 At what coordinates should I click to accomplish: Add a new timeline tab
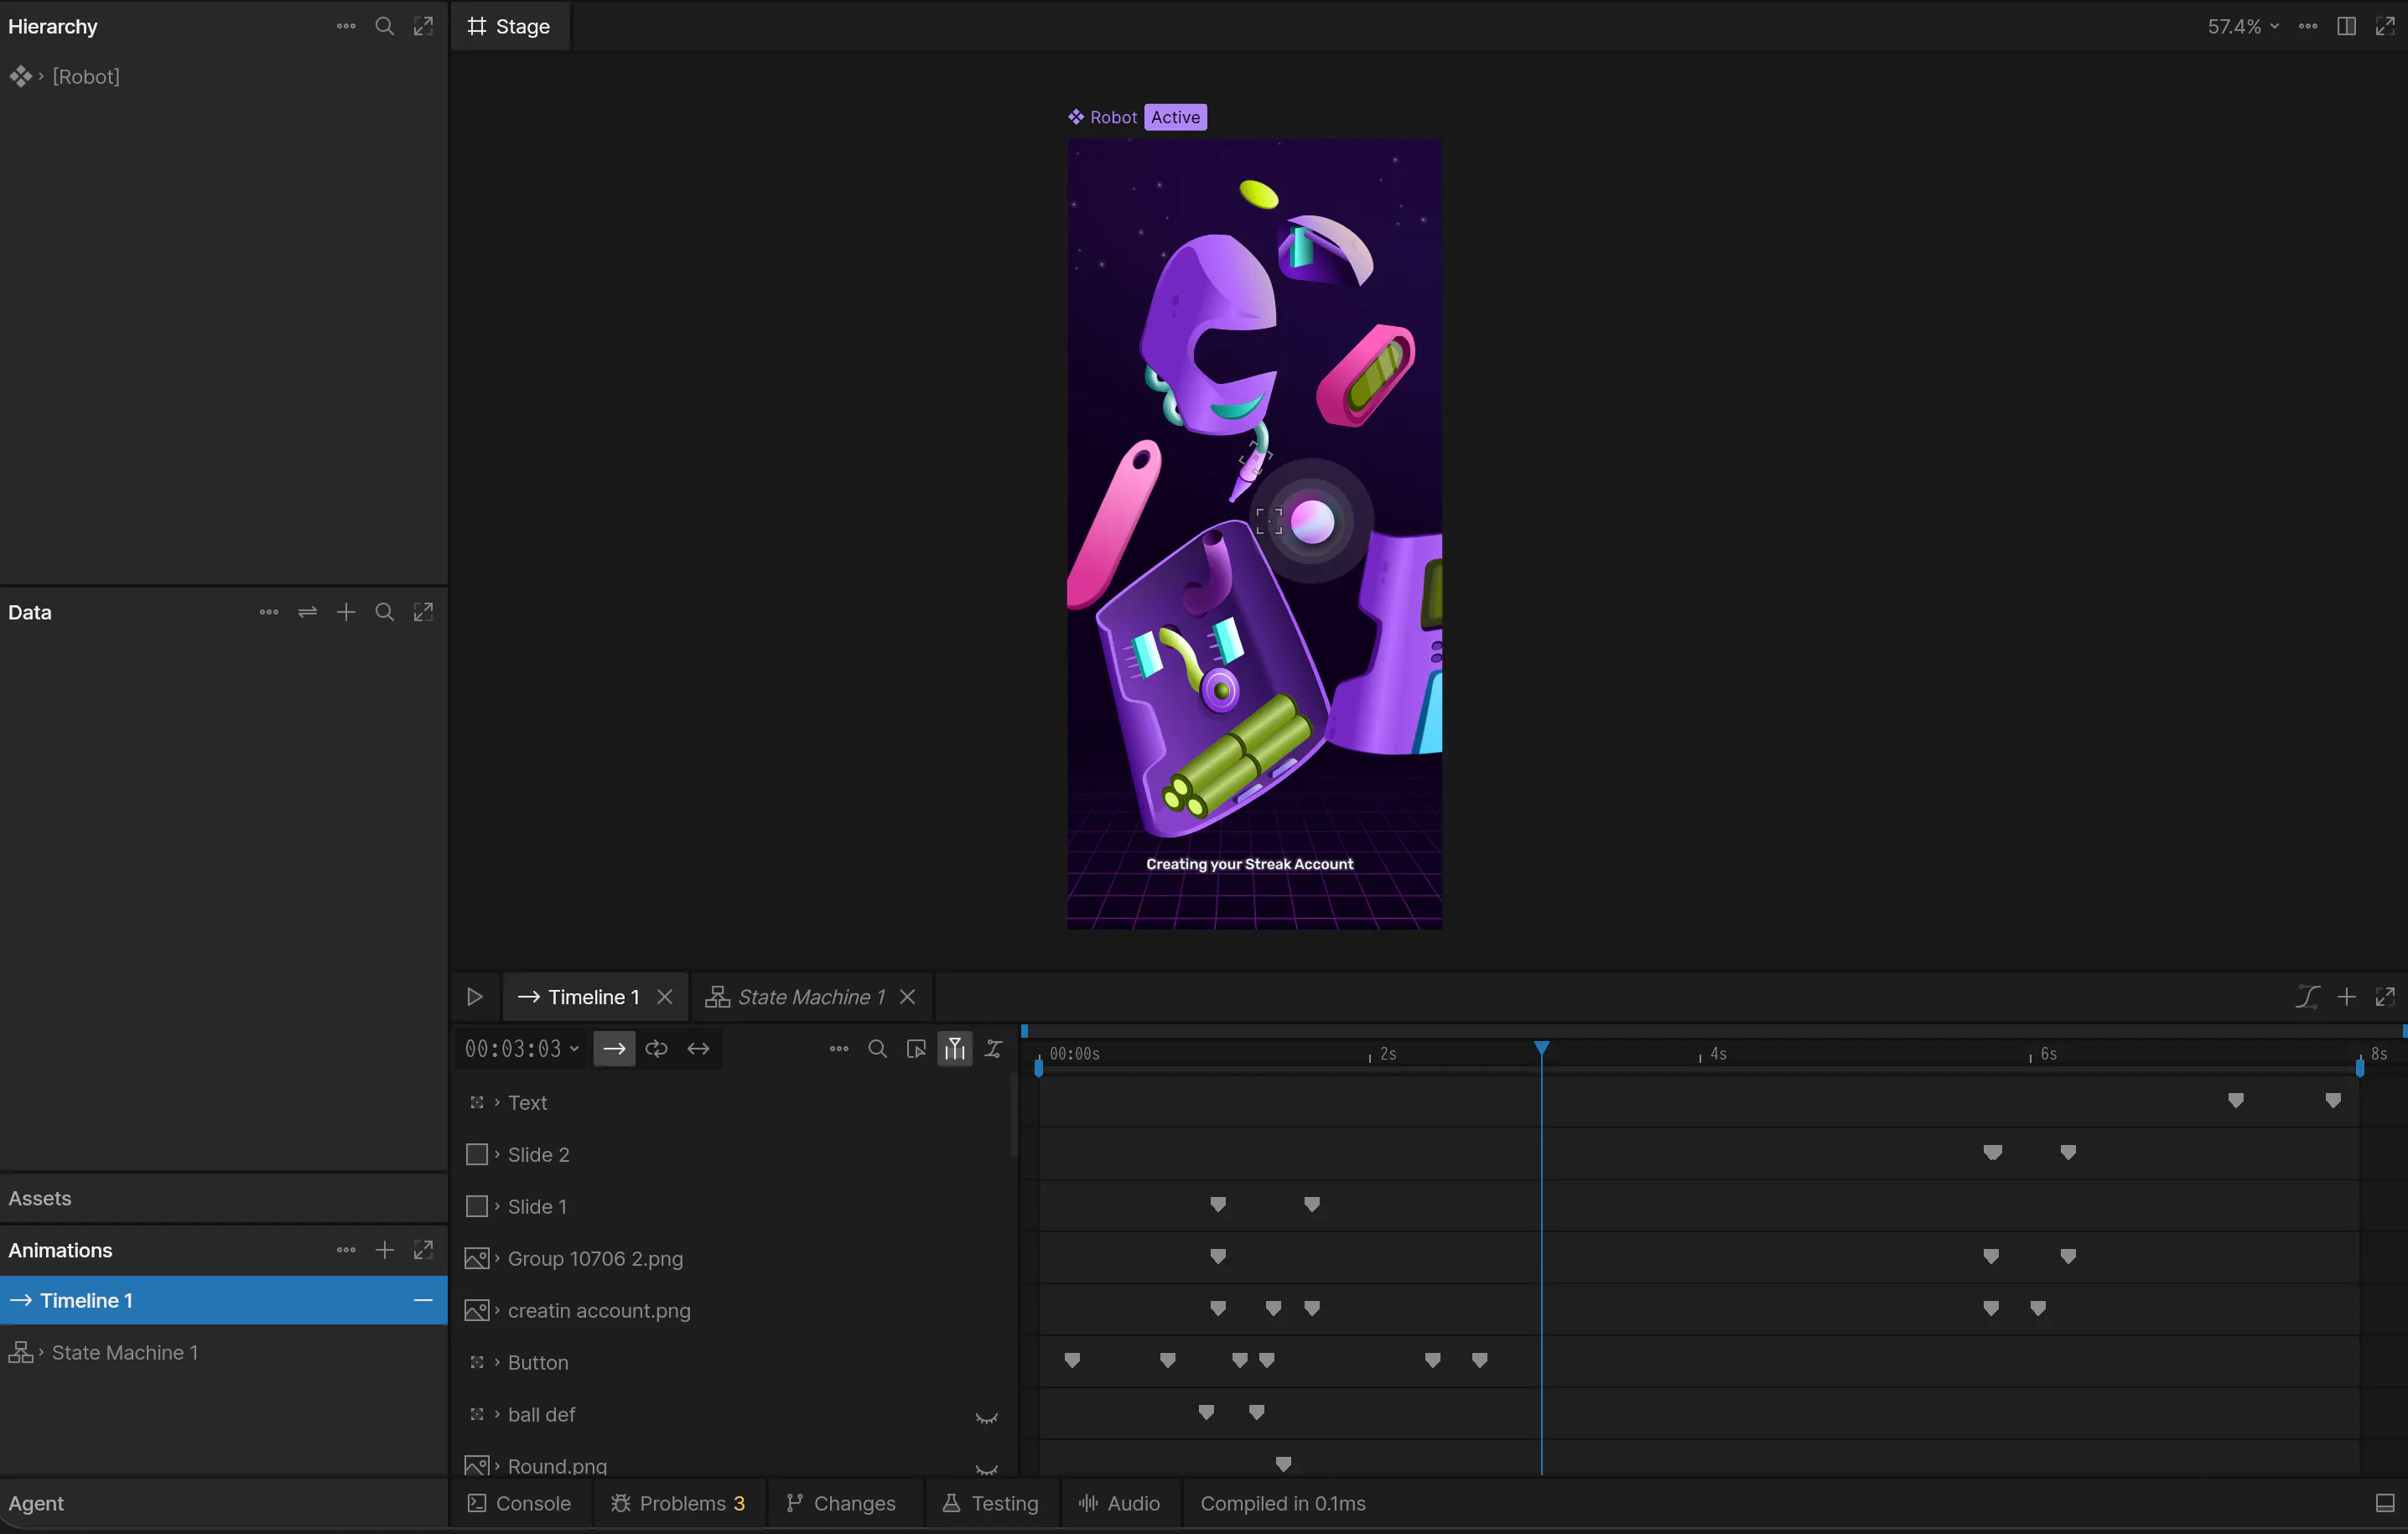coord(2346,997)
